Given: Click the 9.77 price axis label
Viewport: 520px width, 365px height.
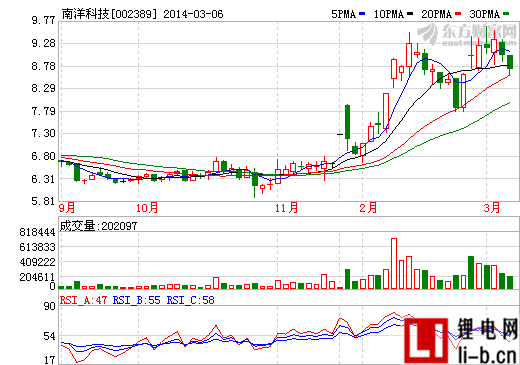Looking at the screenshot, I should click(43, 21).
